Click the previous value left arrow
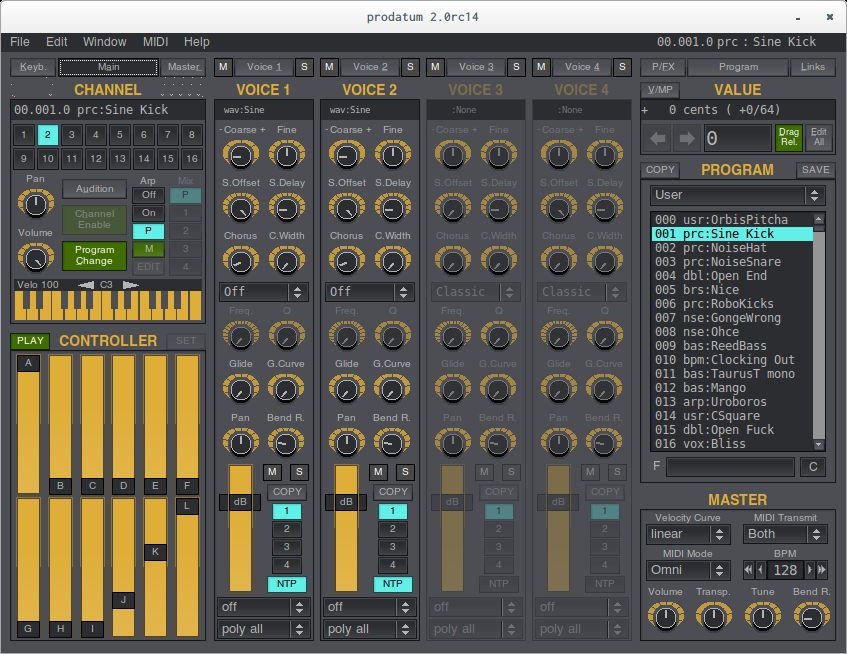 click(658, 139)
